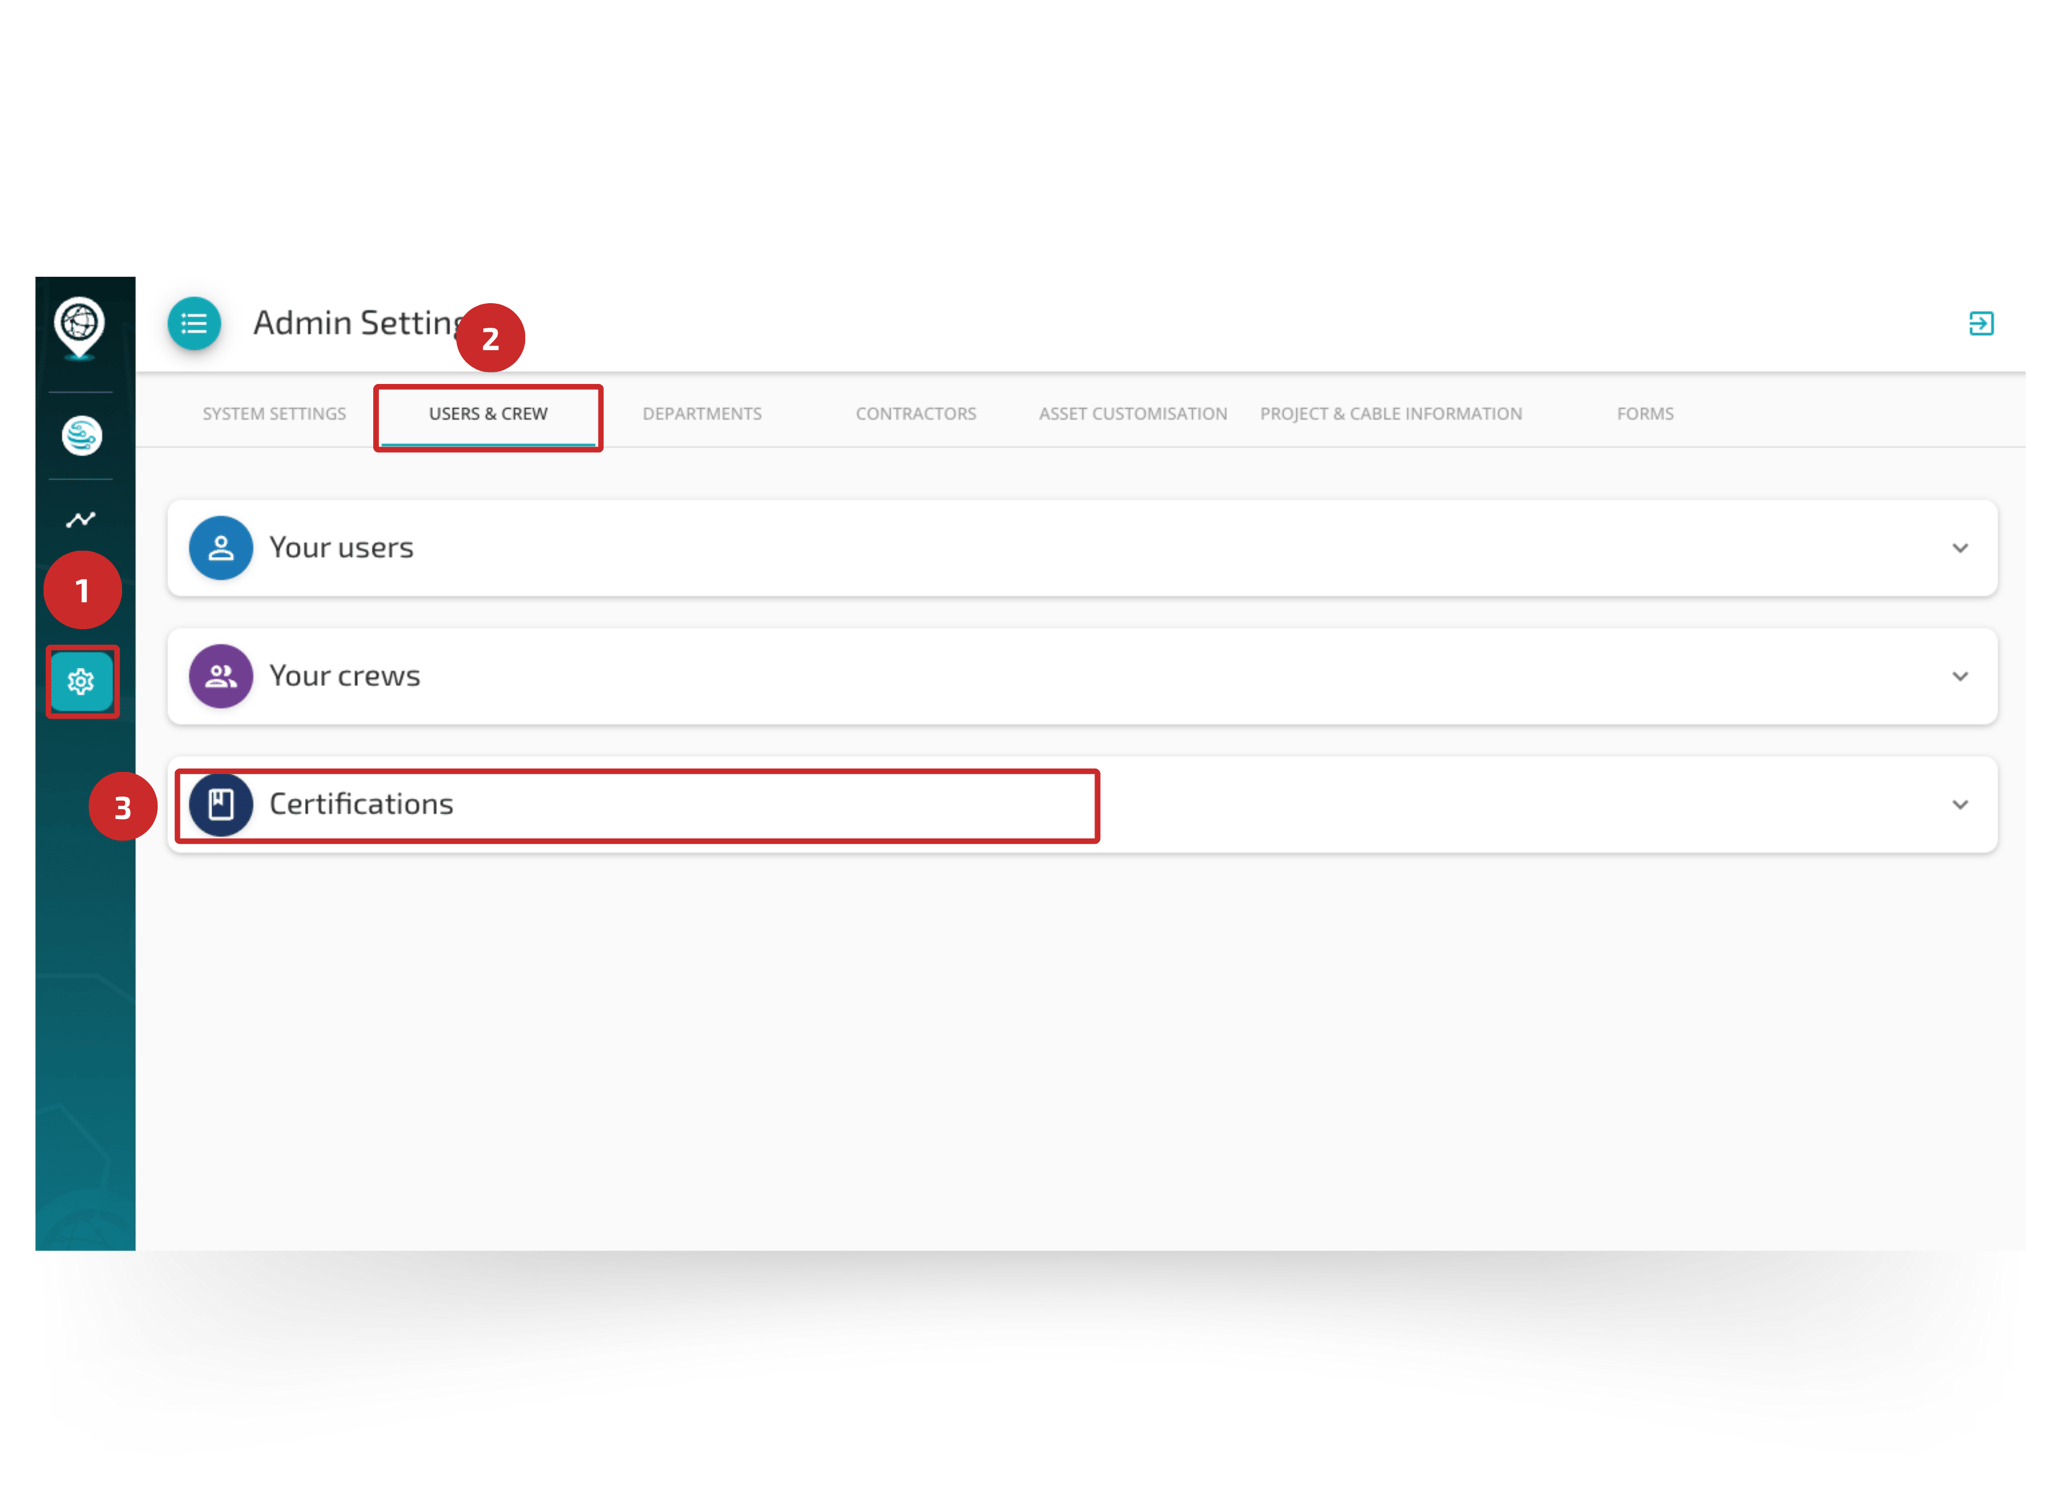Image resolution: width=2064 pixels, height=1490 pixels.
Task: Click the Certifications row label
Action: [361, 803]
